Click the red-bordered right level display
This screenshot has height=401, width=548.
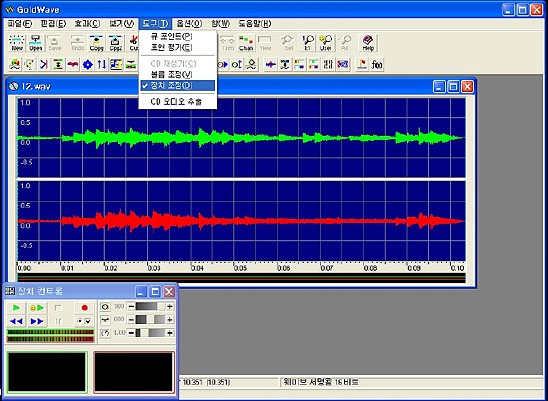point(134,372)
